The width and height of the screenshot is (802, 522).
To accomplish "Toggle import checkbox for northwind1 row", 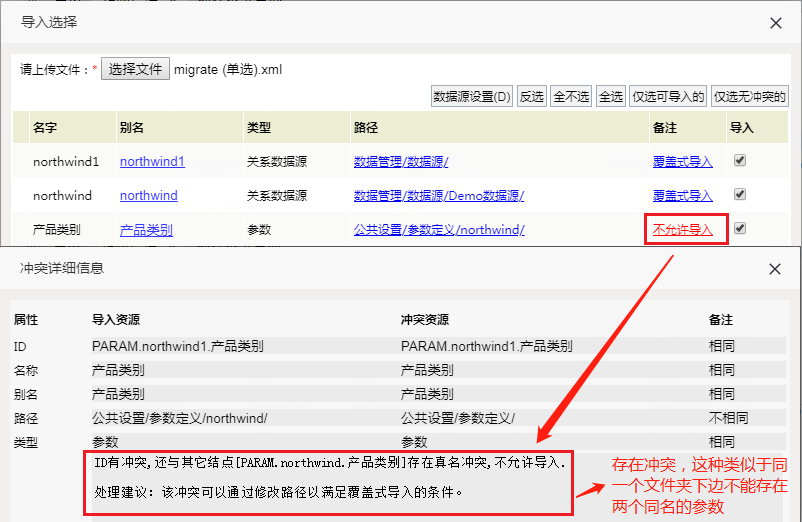I will click(740, 160).
